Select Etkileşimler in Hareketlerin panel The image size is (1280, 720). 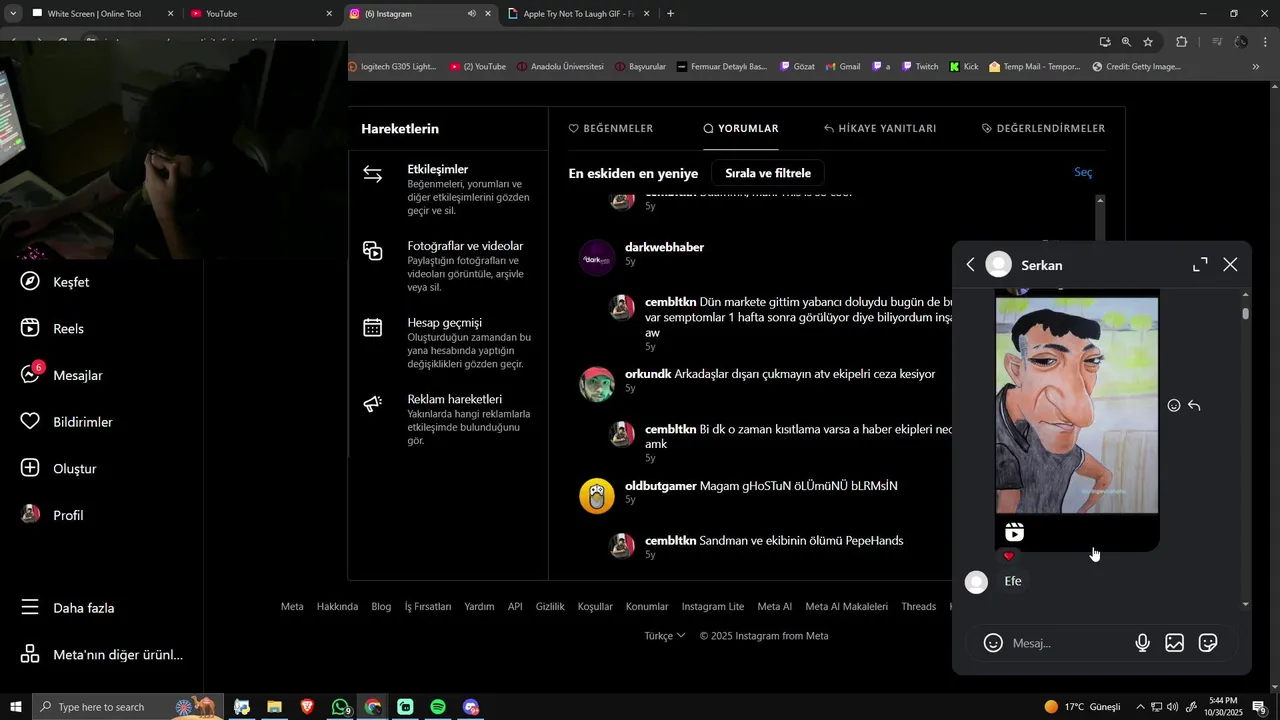click(x=448, y=190)
